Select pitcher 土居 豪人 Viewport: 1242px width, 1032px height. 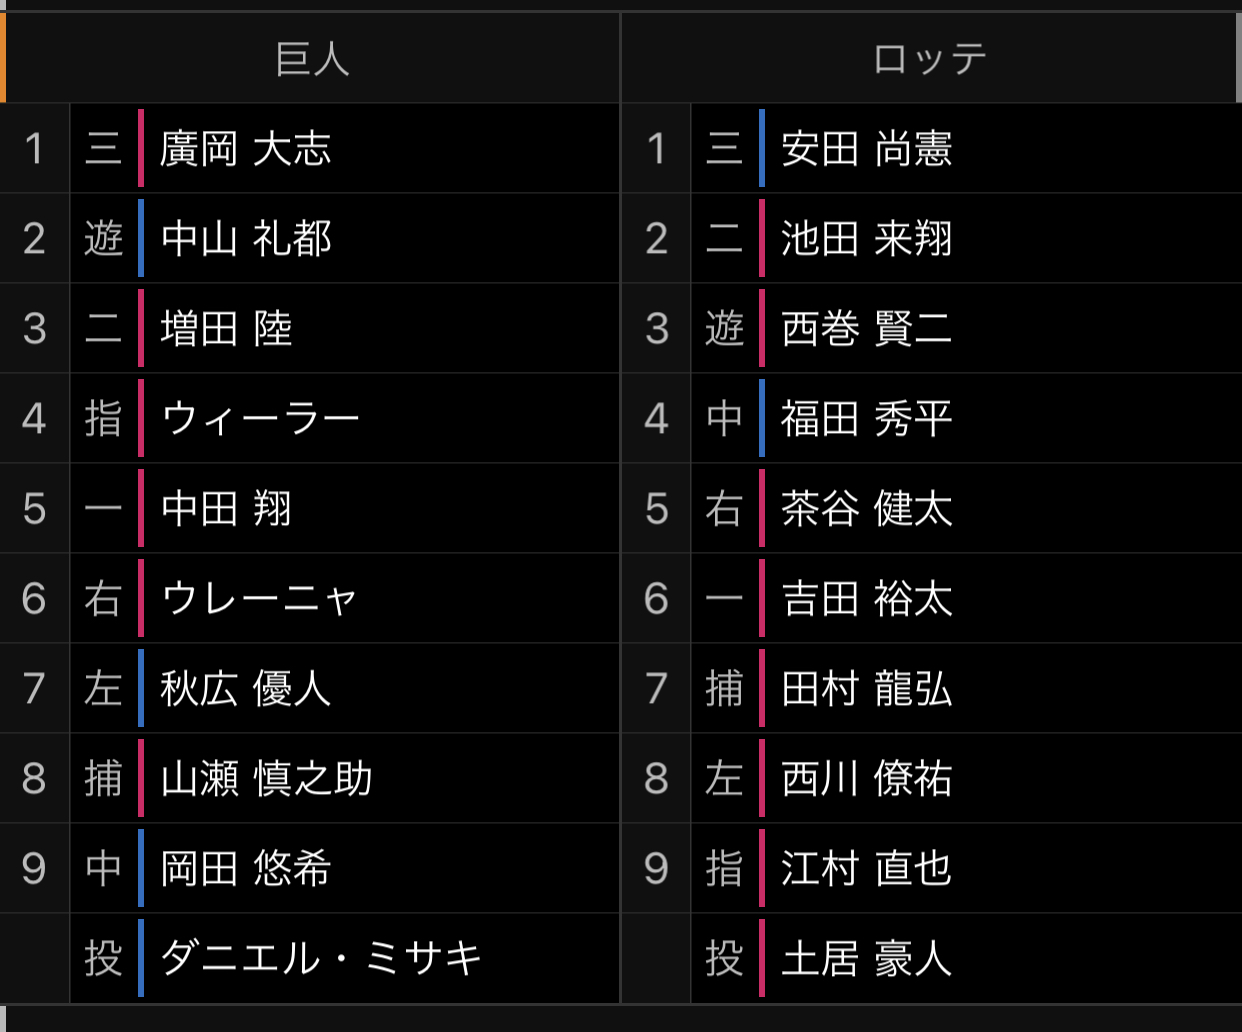(866, 959)
